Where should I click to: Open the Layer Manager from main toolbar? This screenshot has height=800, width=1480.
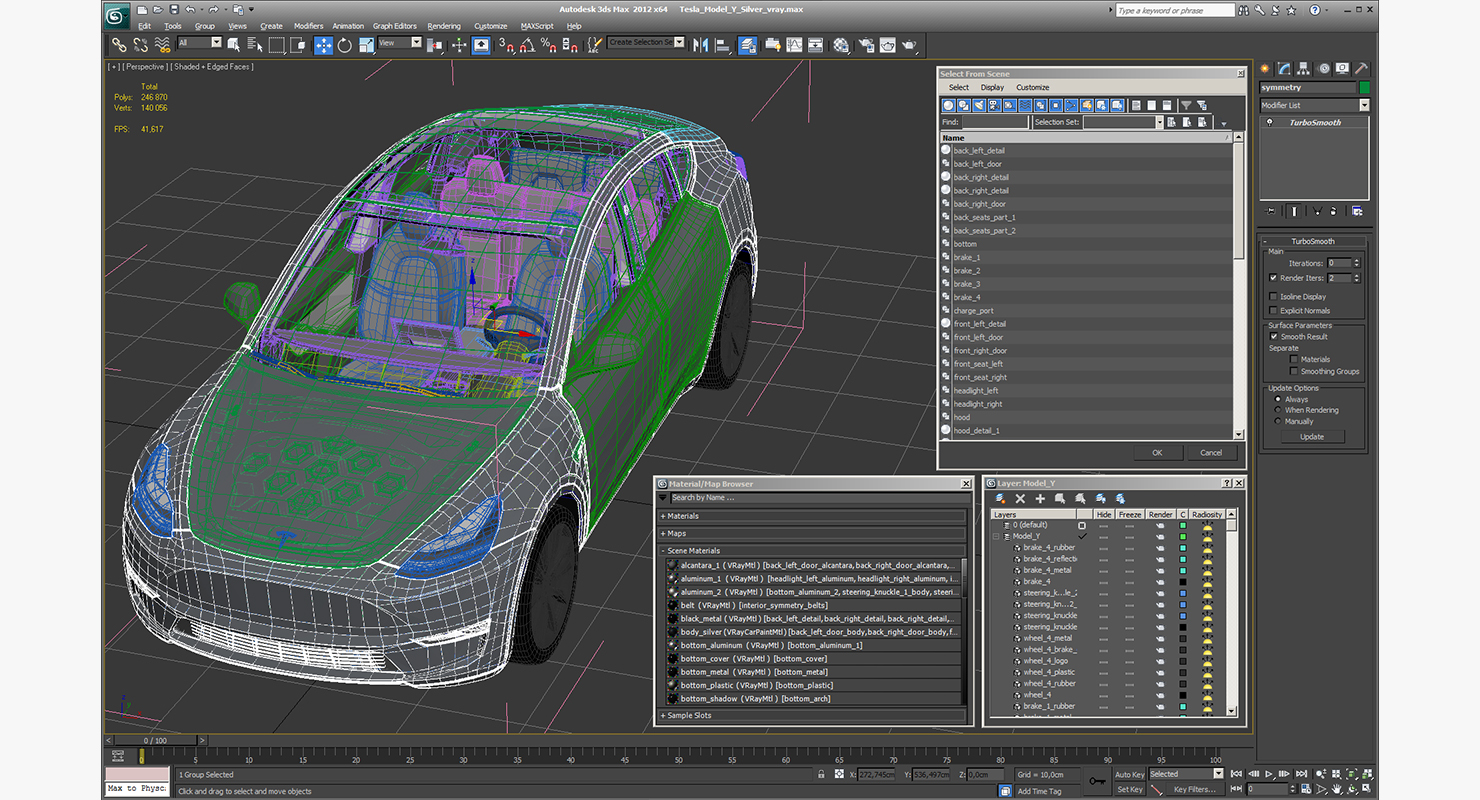pyautogui.click(x=747, y=45)
